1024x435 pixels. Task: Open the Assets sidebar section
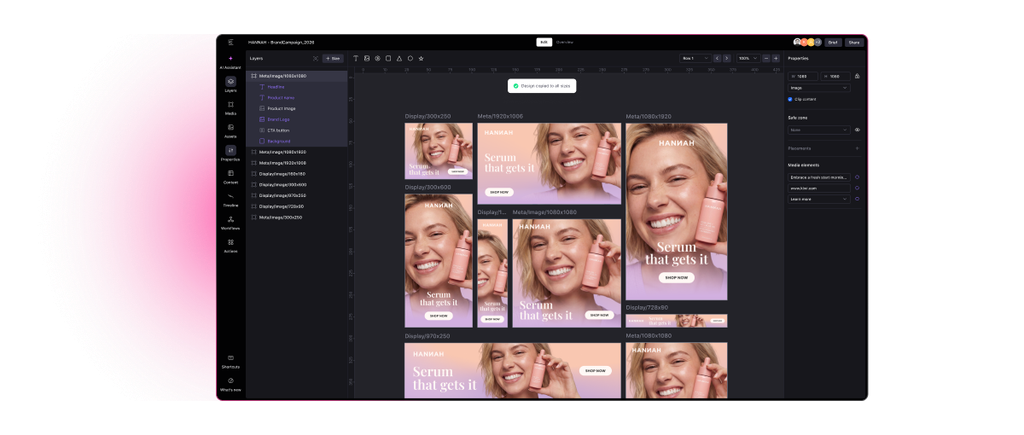(x=231, y=130)
